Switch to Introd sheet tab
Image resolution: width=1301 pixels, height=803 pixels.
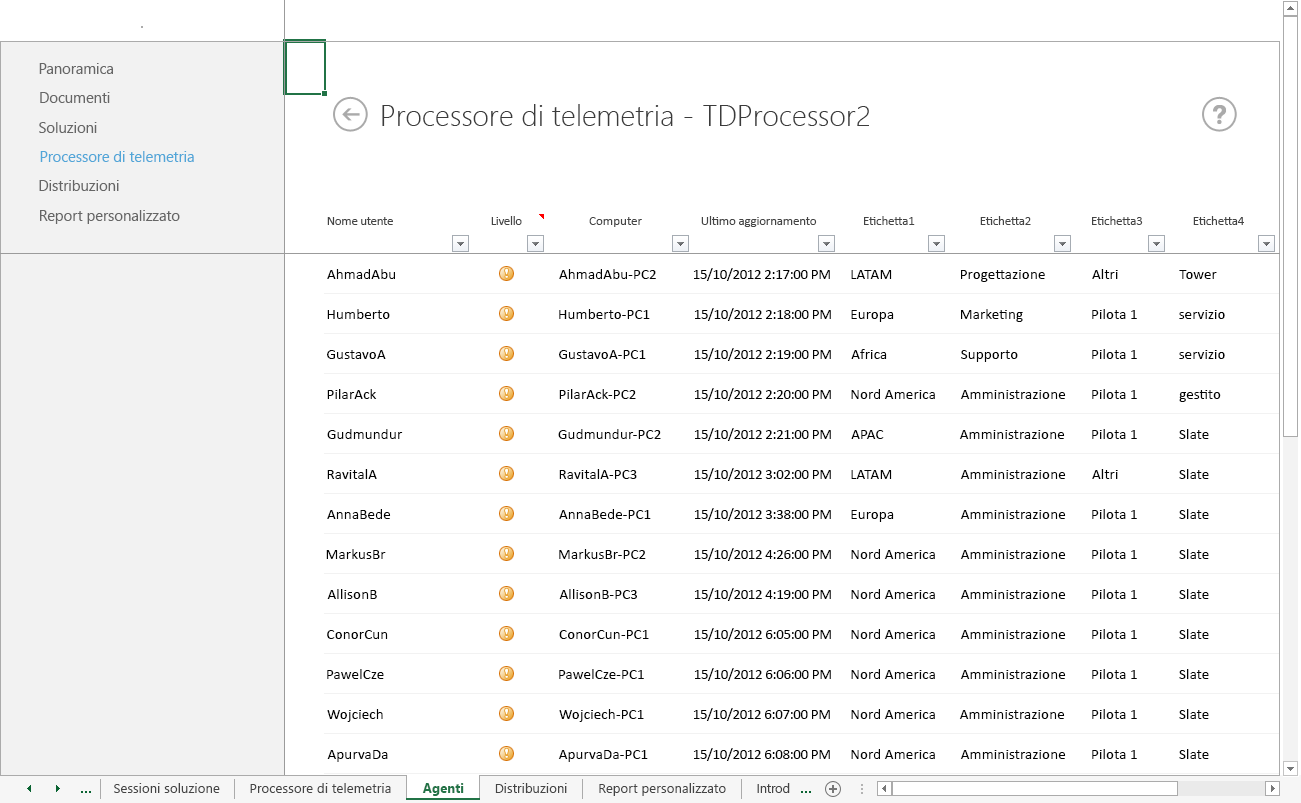pyautogui.click(x=773, y=789)
